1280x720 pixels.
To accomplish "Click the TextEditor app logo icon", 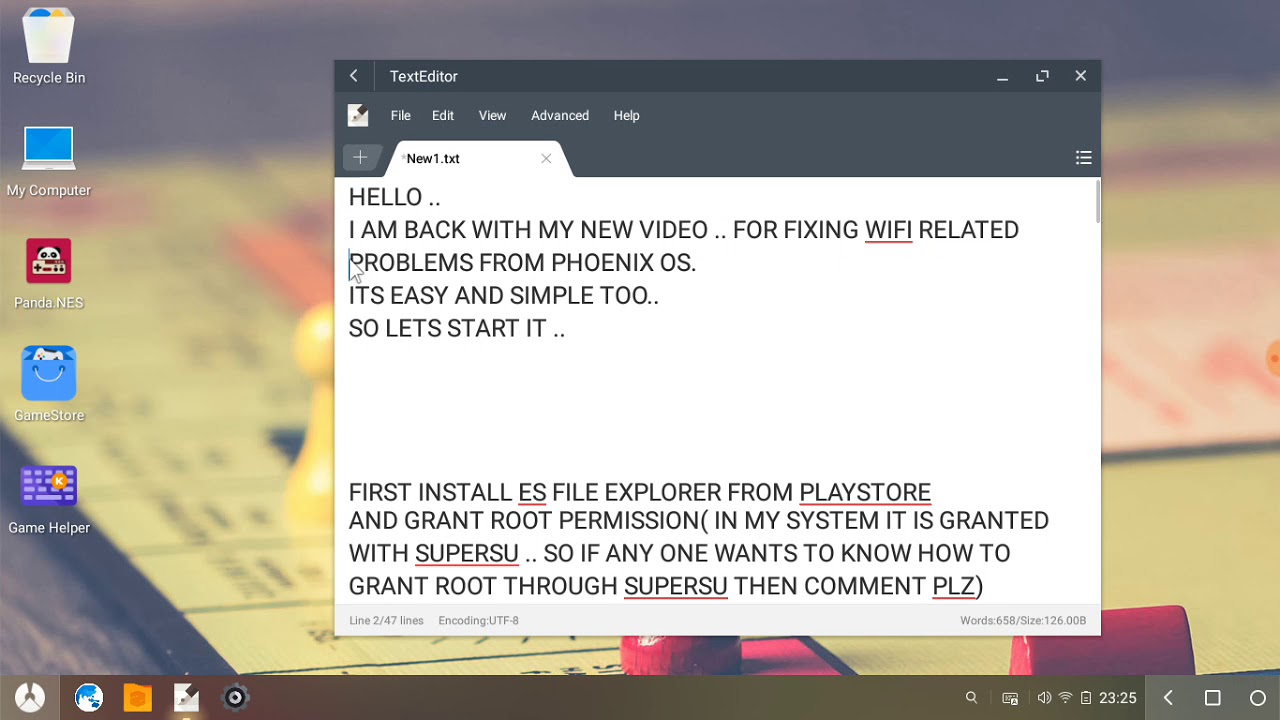I will [358, 116].
